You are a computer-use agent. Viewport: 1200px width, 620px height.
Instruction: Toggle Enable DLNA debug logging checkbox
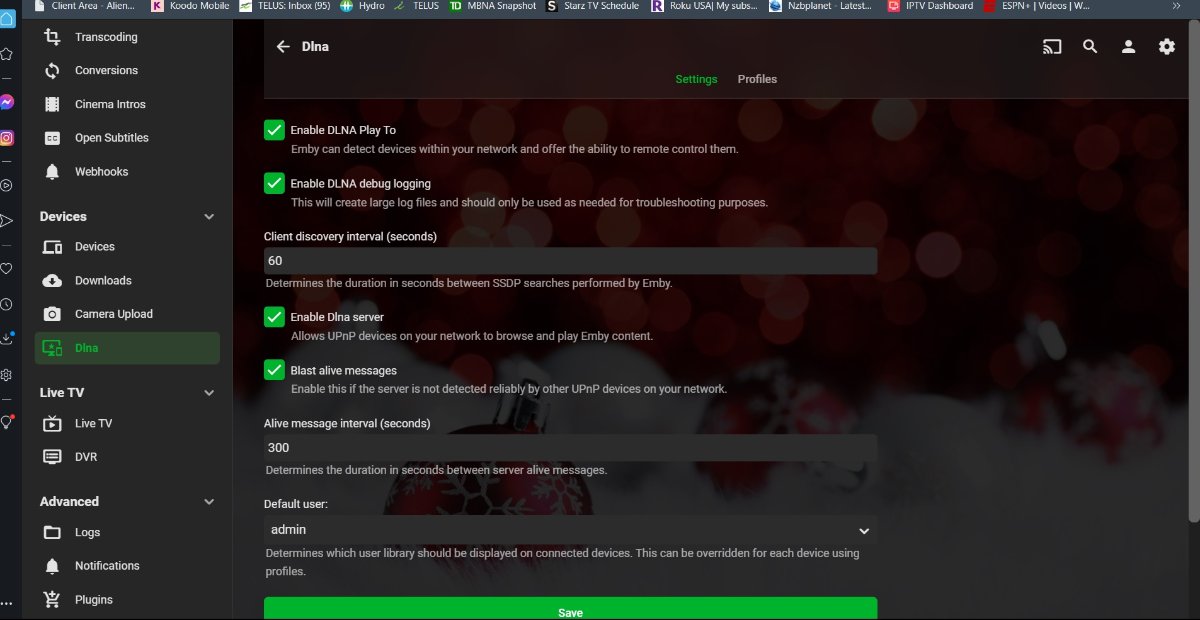click(274, 184)
